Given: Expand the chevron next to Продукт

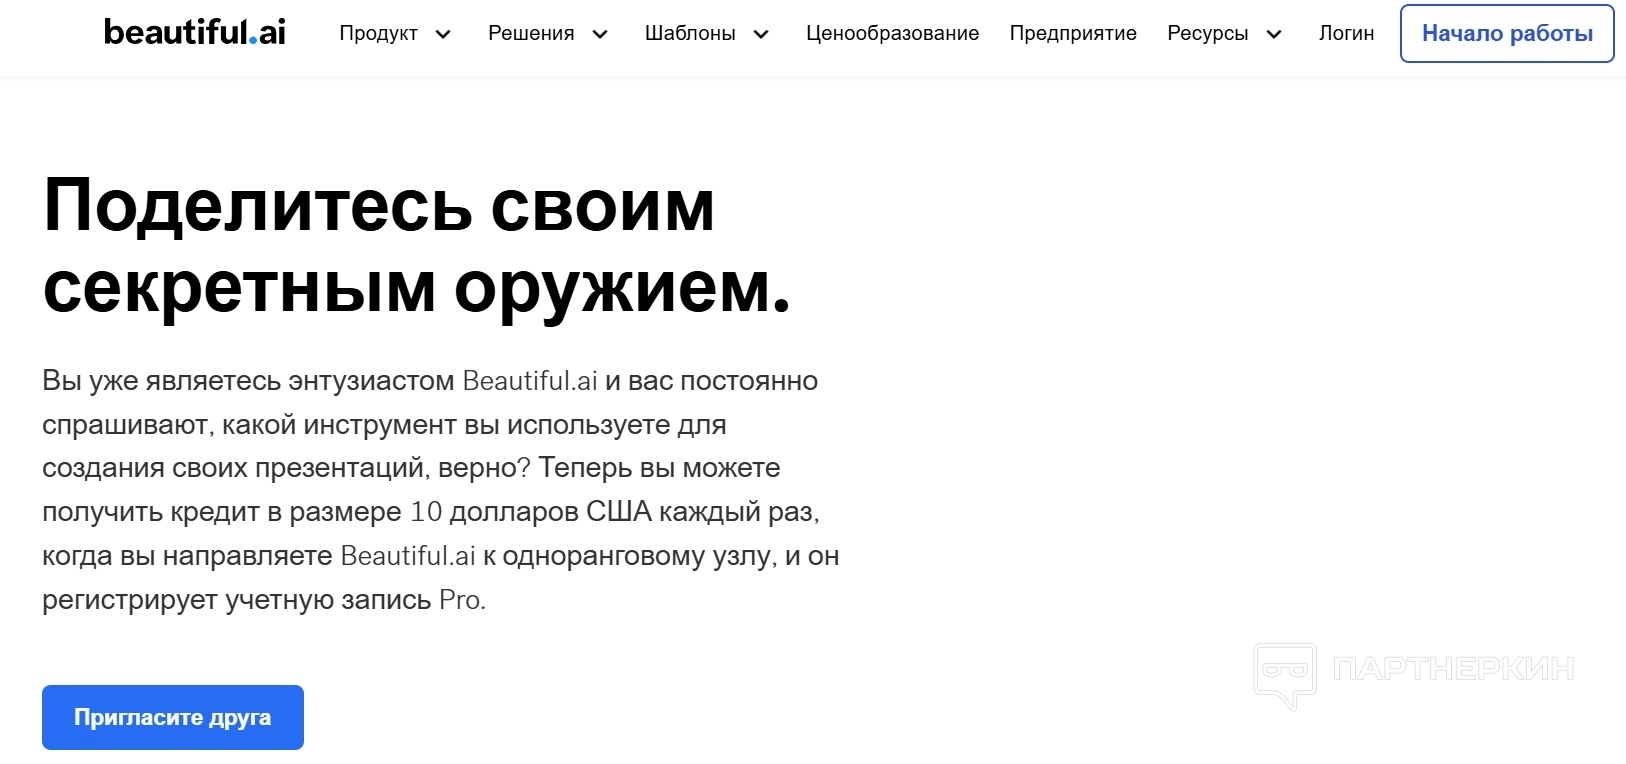Looking at the screenshot, I should tap(443, 34).
